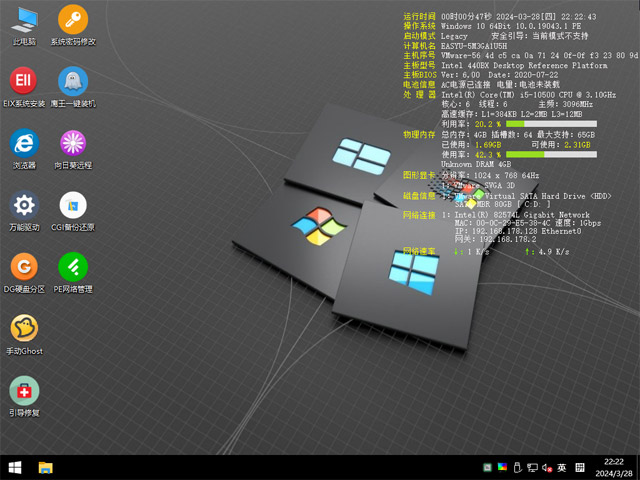
Task: Click the date 2024/3/28 in the taskbar
Action: pyautogui.click(x=614, y=473)
